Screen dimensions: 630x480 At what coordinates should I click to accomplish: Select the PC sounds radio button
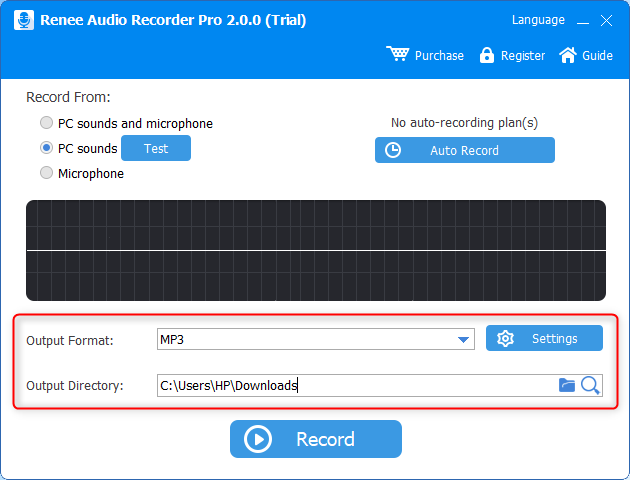[x=46, y=148]
